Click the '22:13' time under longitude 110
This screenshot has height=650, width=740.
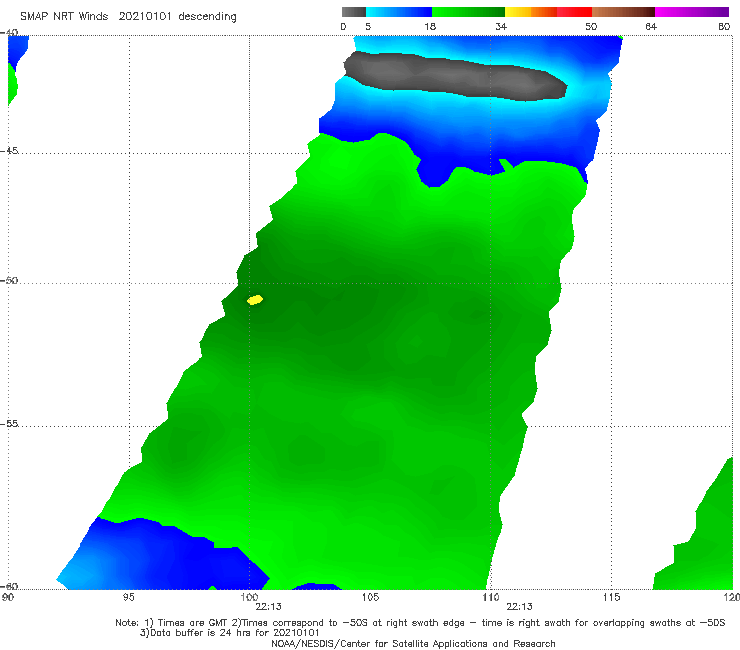tap(519, 607)
